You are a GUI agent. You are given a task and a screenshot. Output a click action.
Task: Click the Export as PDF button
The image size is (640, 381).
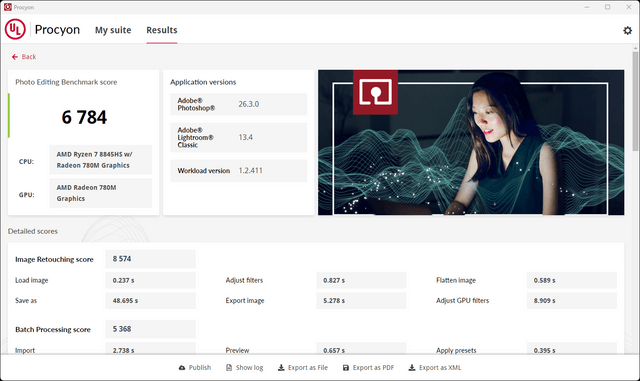368,368
